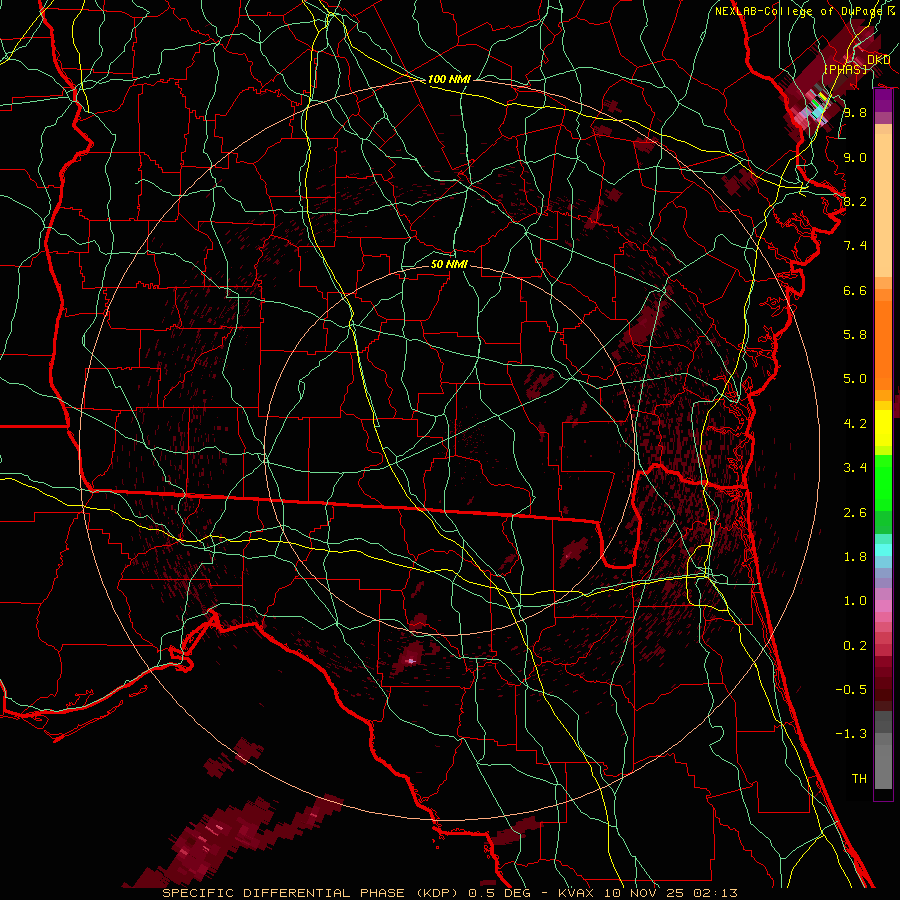Viewport: 900px width, 900px height.
Task: Click the gray segment at color bar bottom
Action: 883,767
